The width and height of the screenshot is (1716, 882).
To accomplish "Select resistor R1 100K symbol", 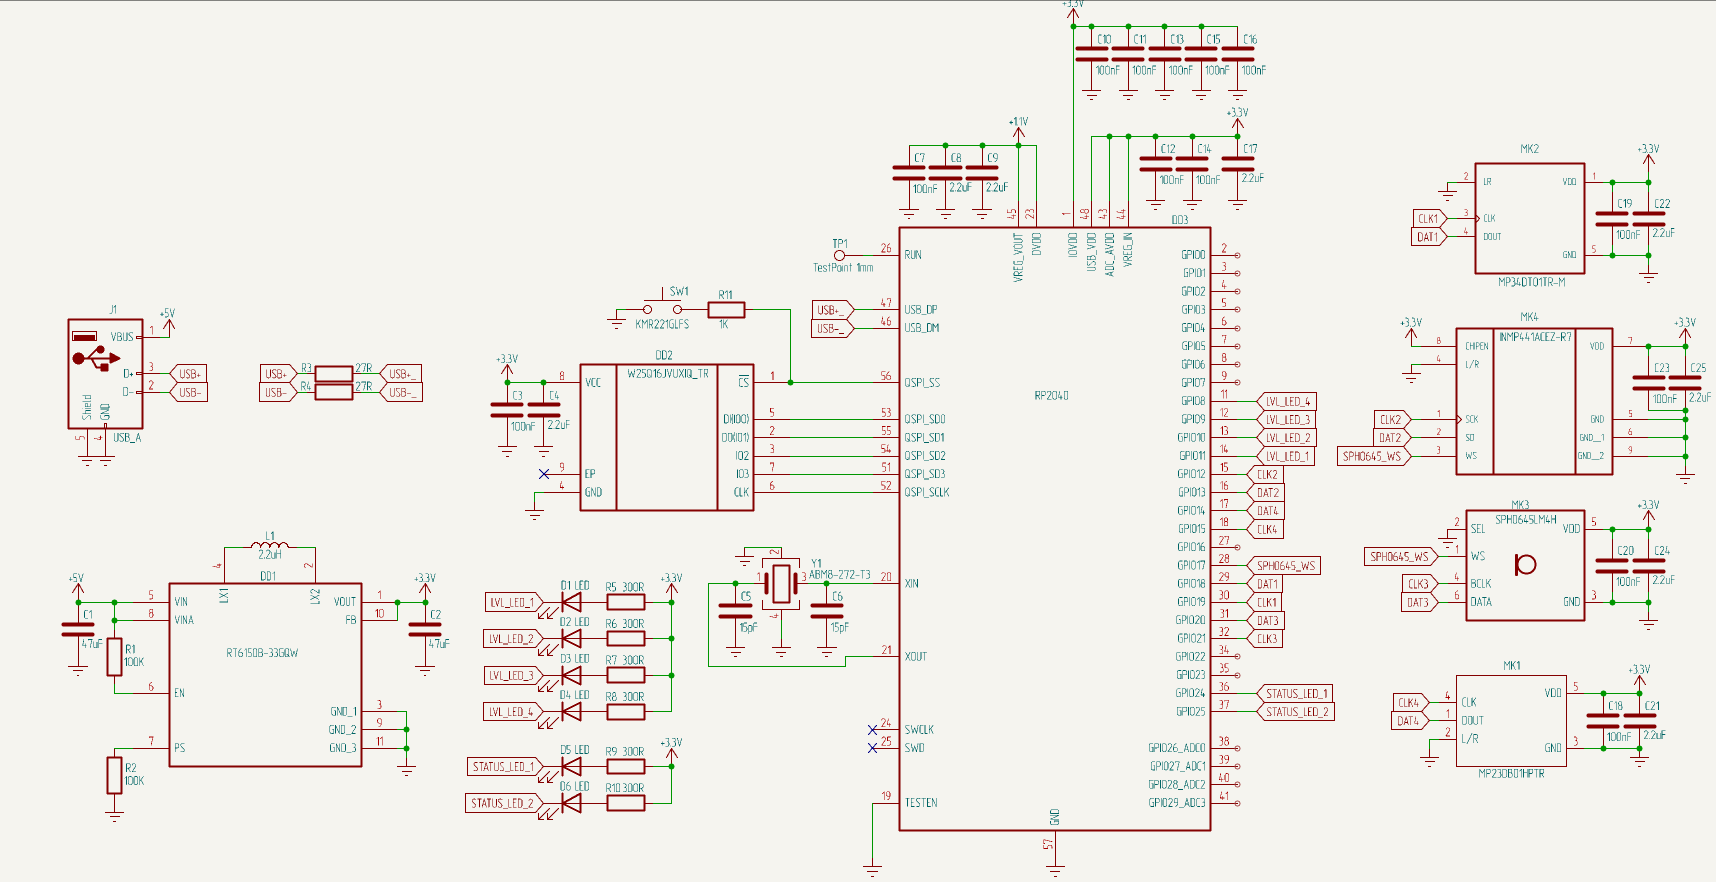I will tap(115, 657).
